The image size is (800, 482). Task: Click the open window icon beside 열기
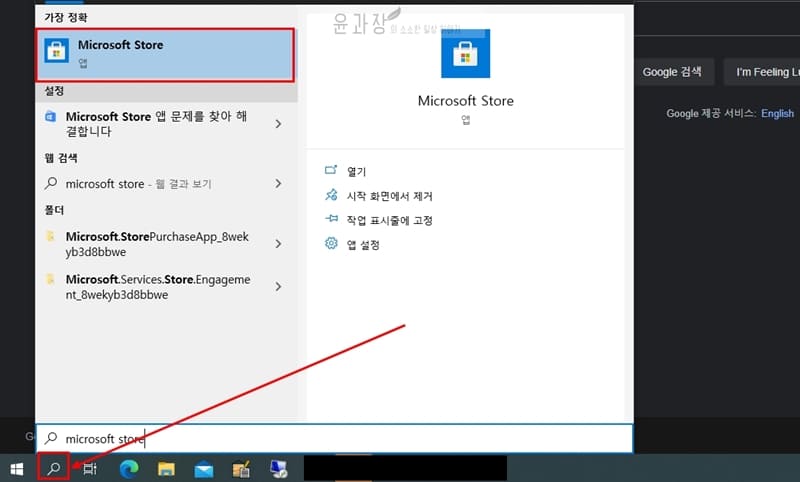331,170
